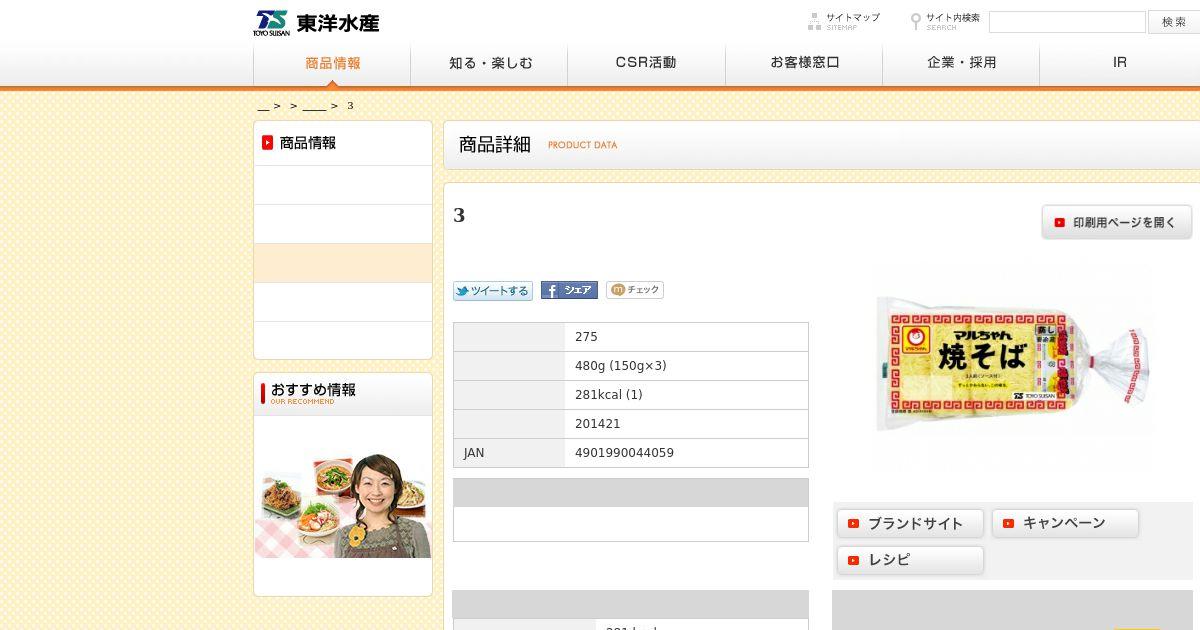This screenshot has height=630, width=1200.
Task: Click the ツイートする tweet button
Action: 493,291
